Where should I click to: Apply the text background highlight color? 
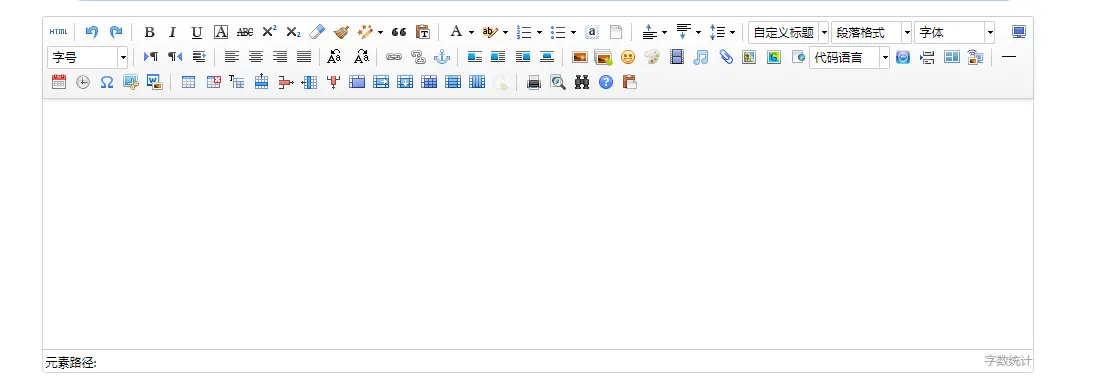click(x=491, y=32)
